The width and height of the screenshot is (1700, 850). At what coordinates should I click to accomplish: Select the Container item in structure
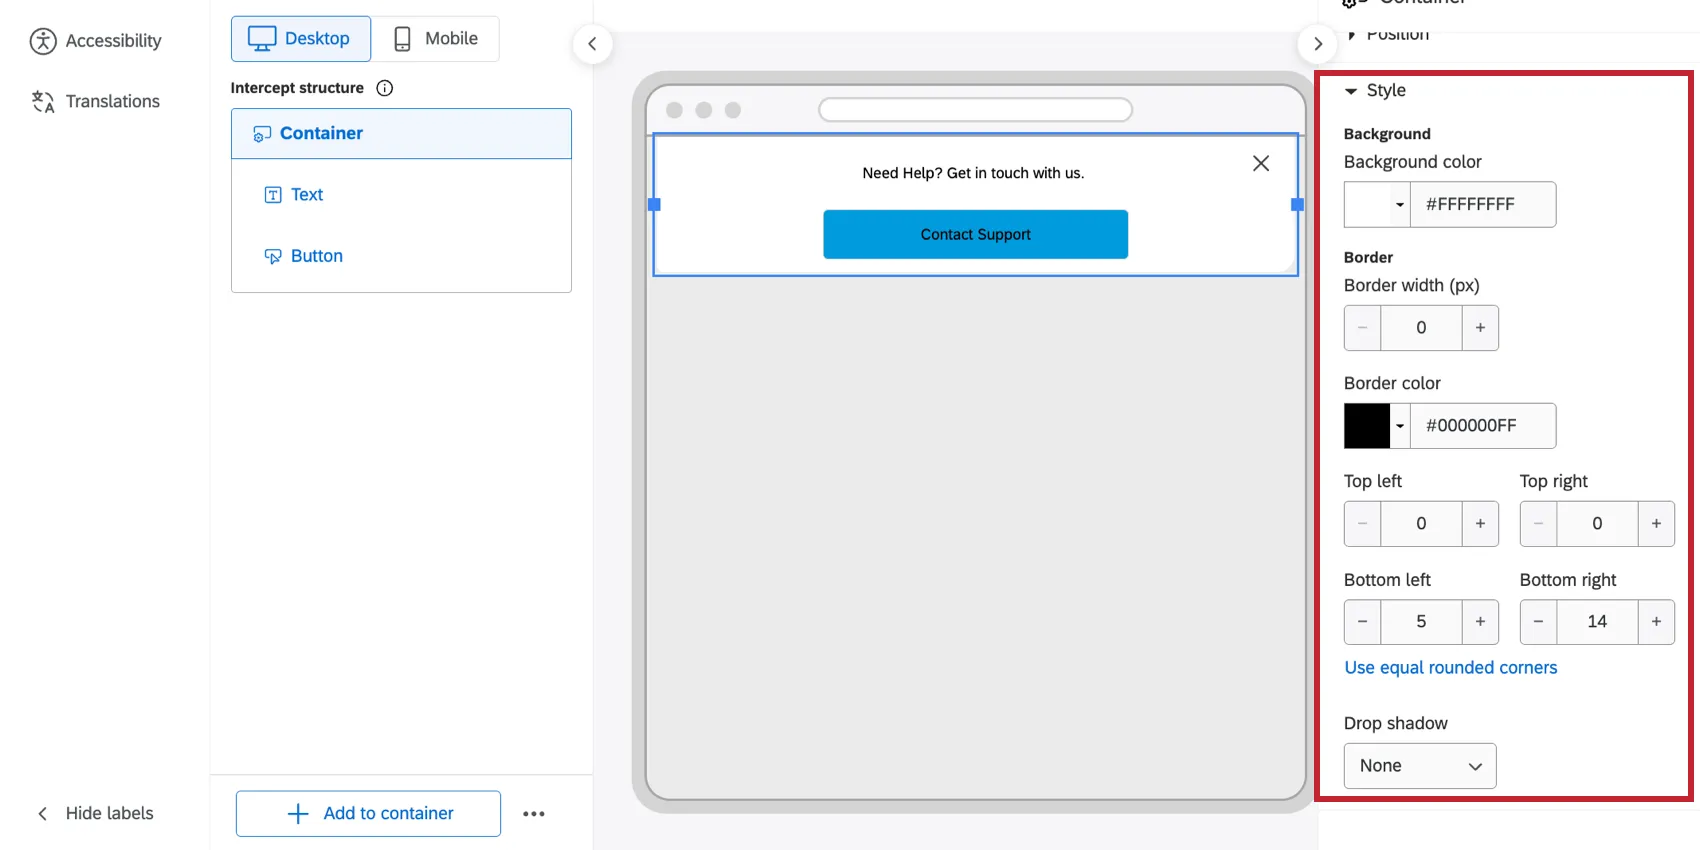[x=401, y=134]
